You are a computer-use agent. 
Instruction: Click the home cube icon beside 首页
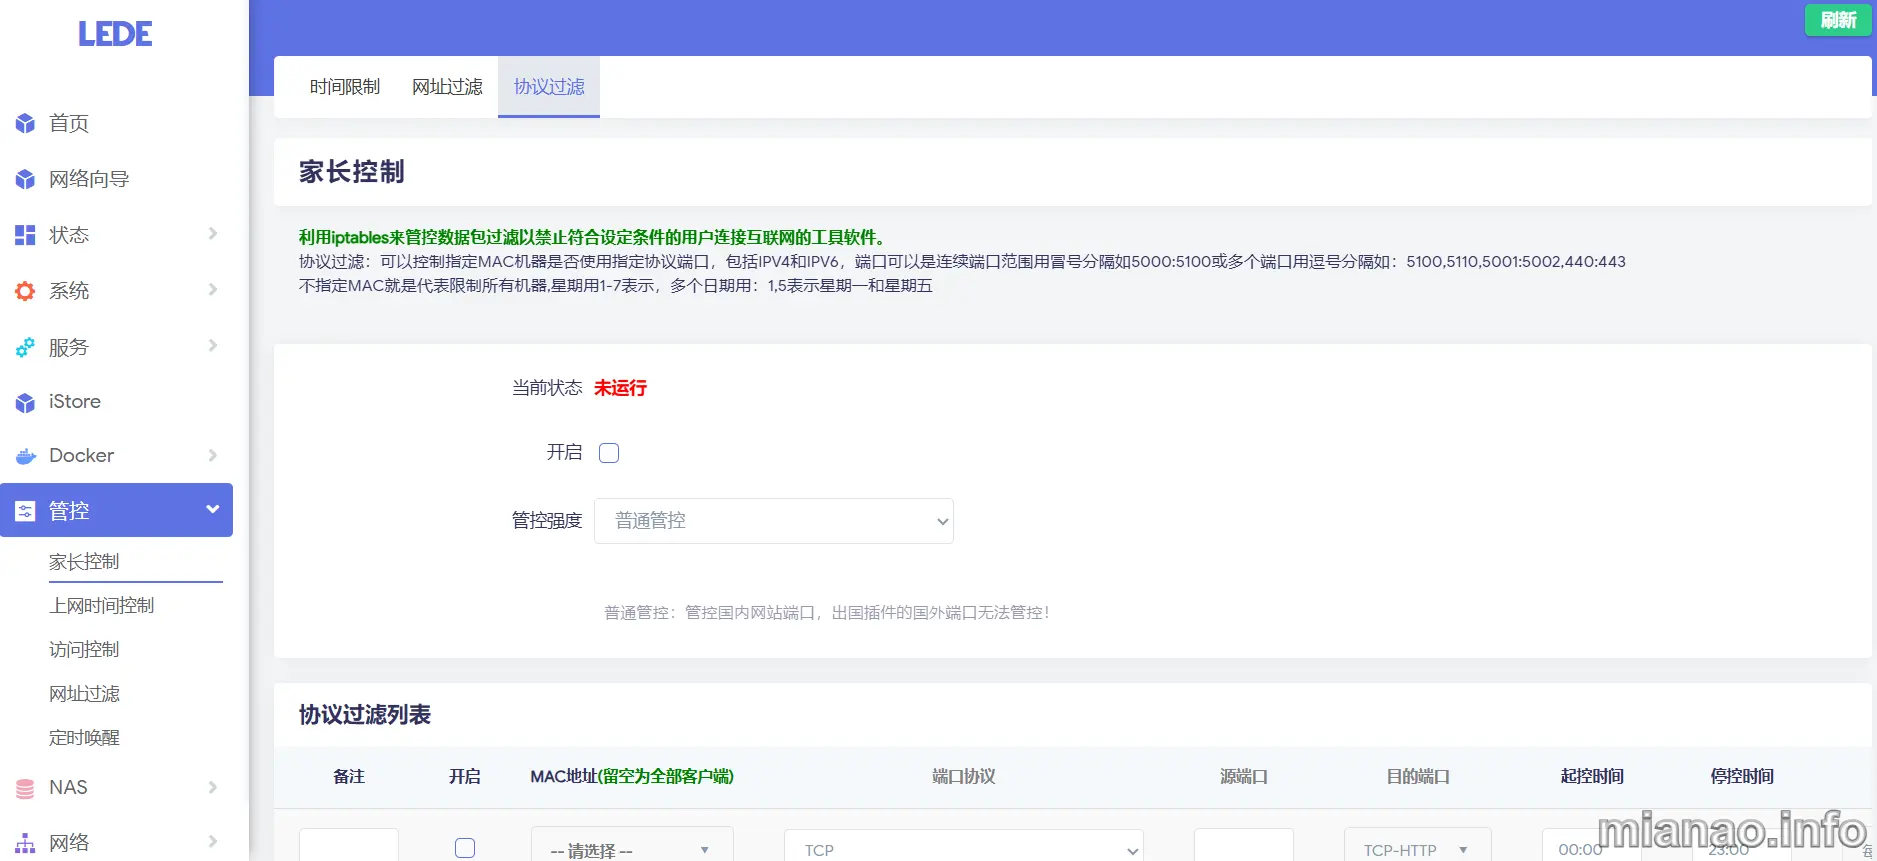coord(25,124)
